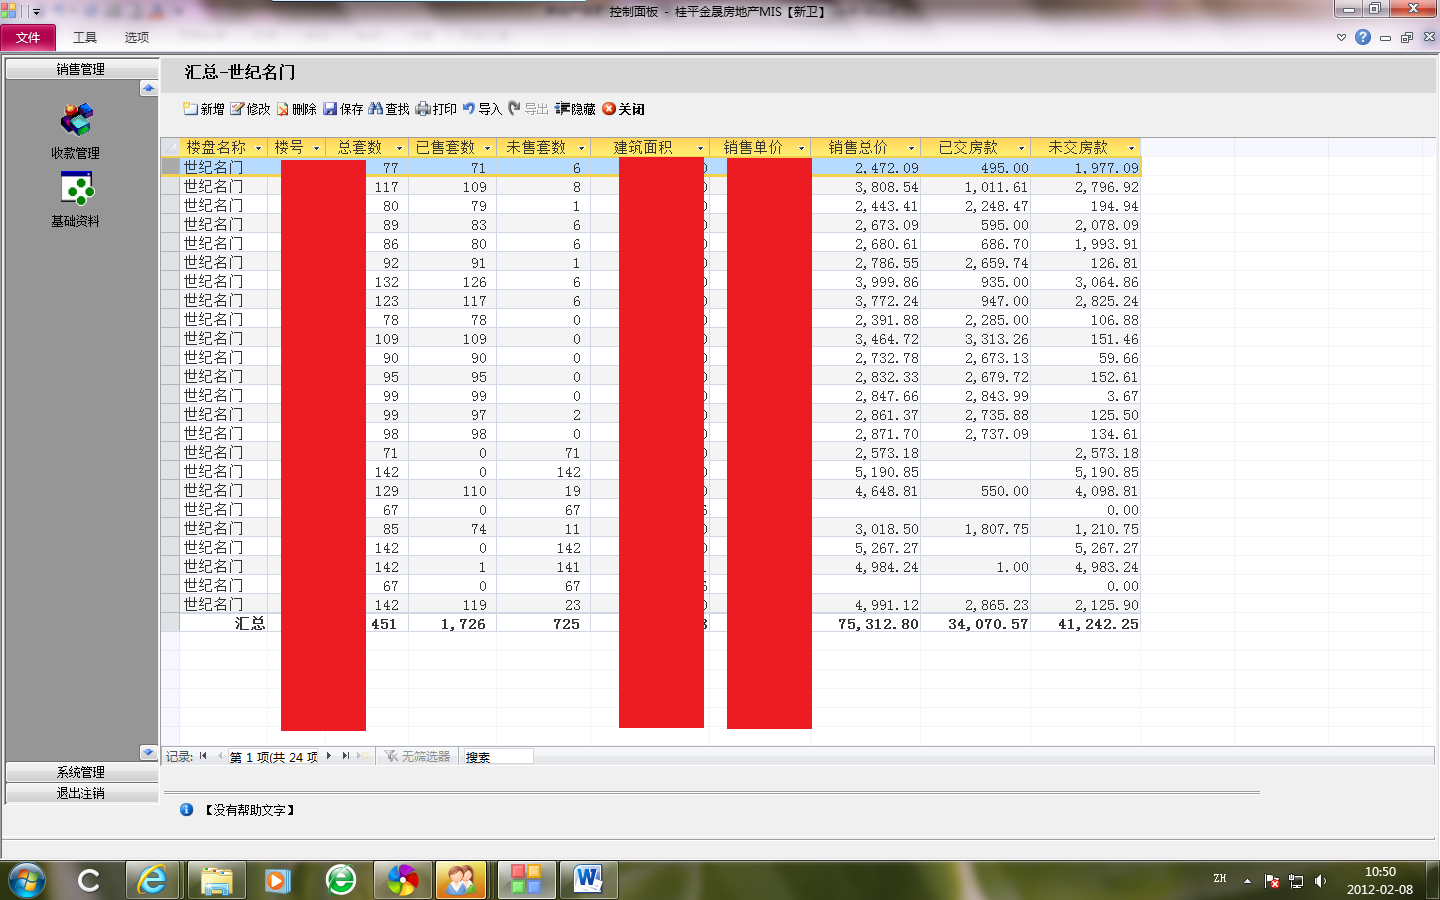
Task: Expand the 销售管理 sidebar group
Action: coord(81,69)
